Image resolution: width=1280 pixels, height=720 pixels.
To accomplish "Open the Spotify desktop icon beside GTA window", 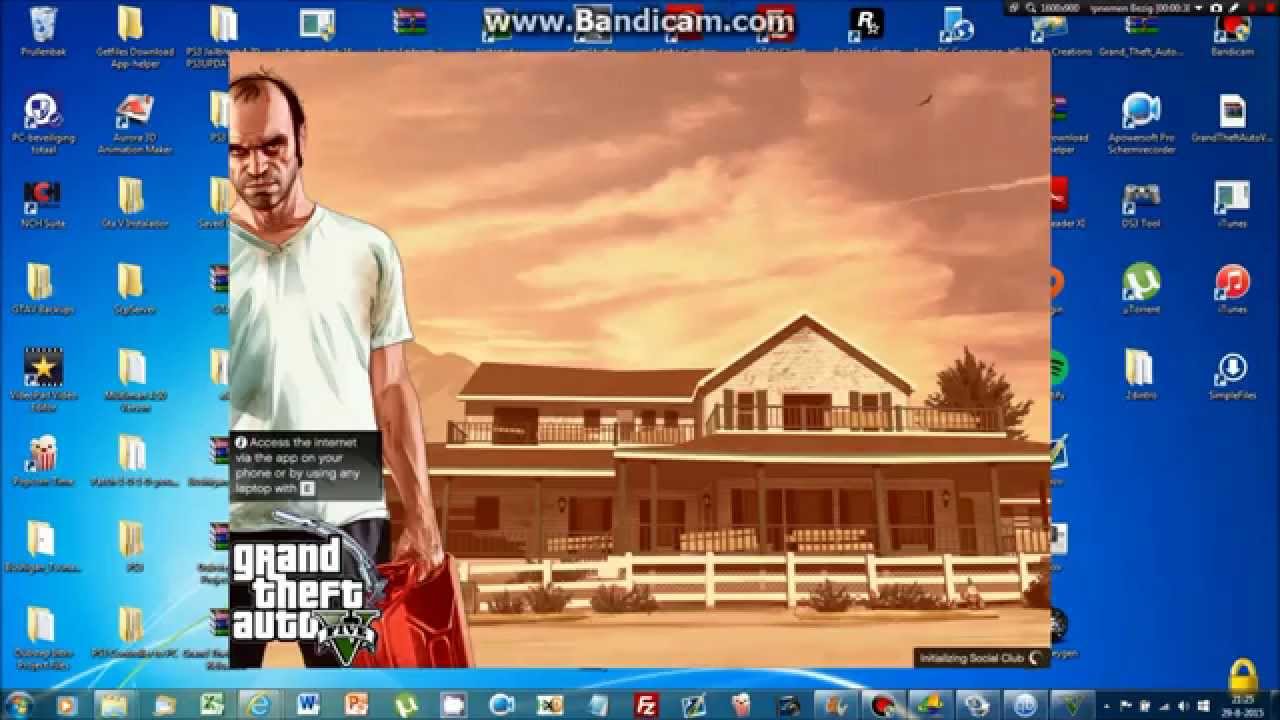I will [1058, 370].
